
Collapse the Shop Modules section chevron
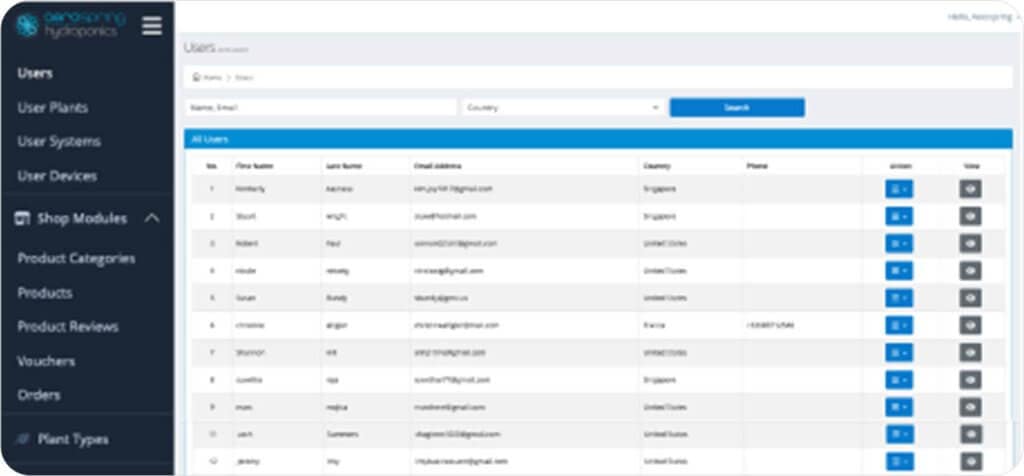[x=152, y=219]
